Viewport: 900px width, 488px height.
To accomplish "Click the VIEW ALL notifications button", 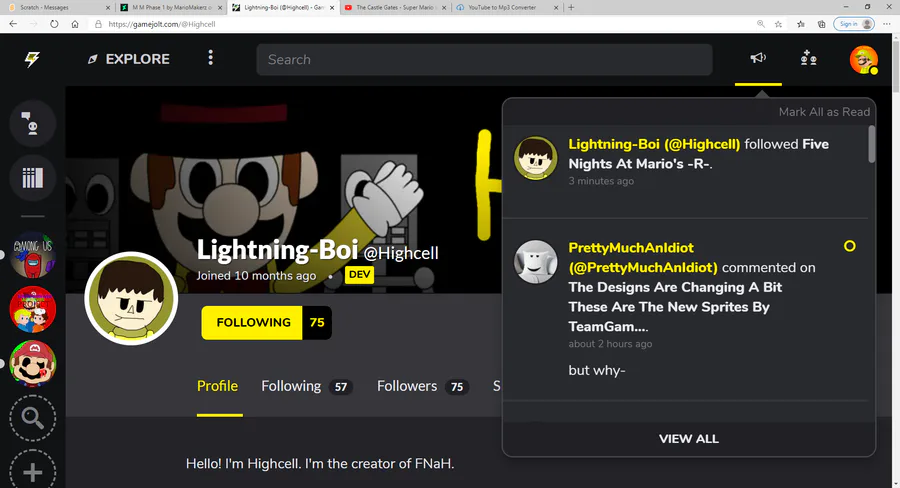I will tap(689, 439).
